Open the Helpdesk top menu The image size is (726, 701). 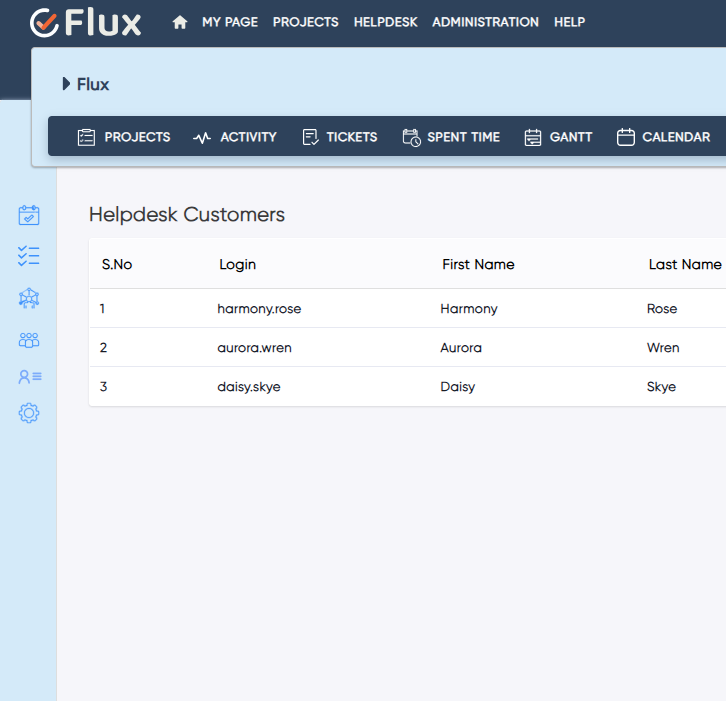point(385,22)
